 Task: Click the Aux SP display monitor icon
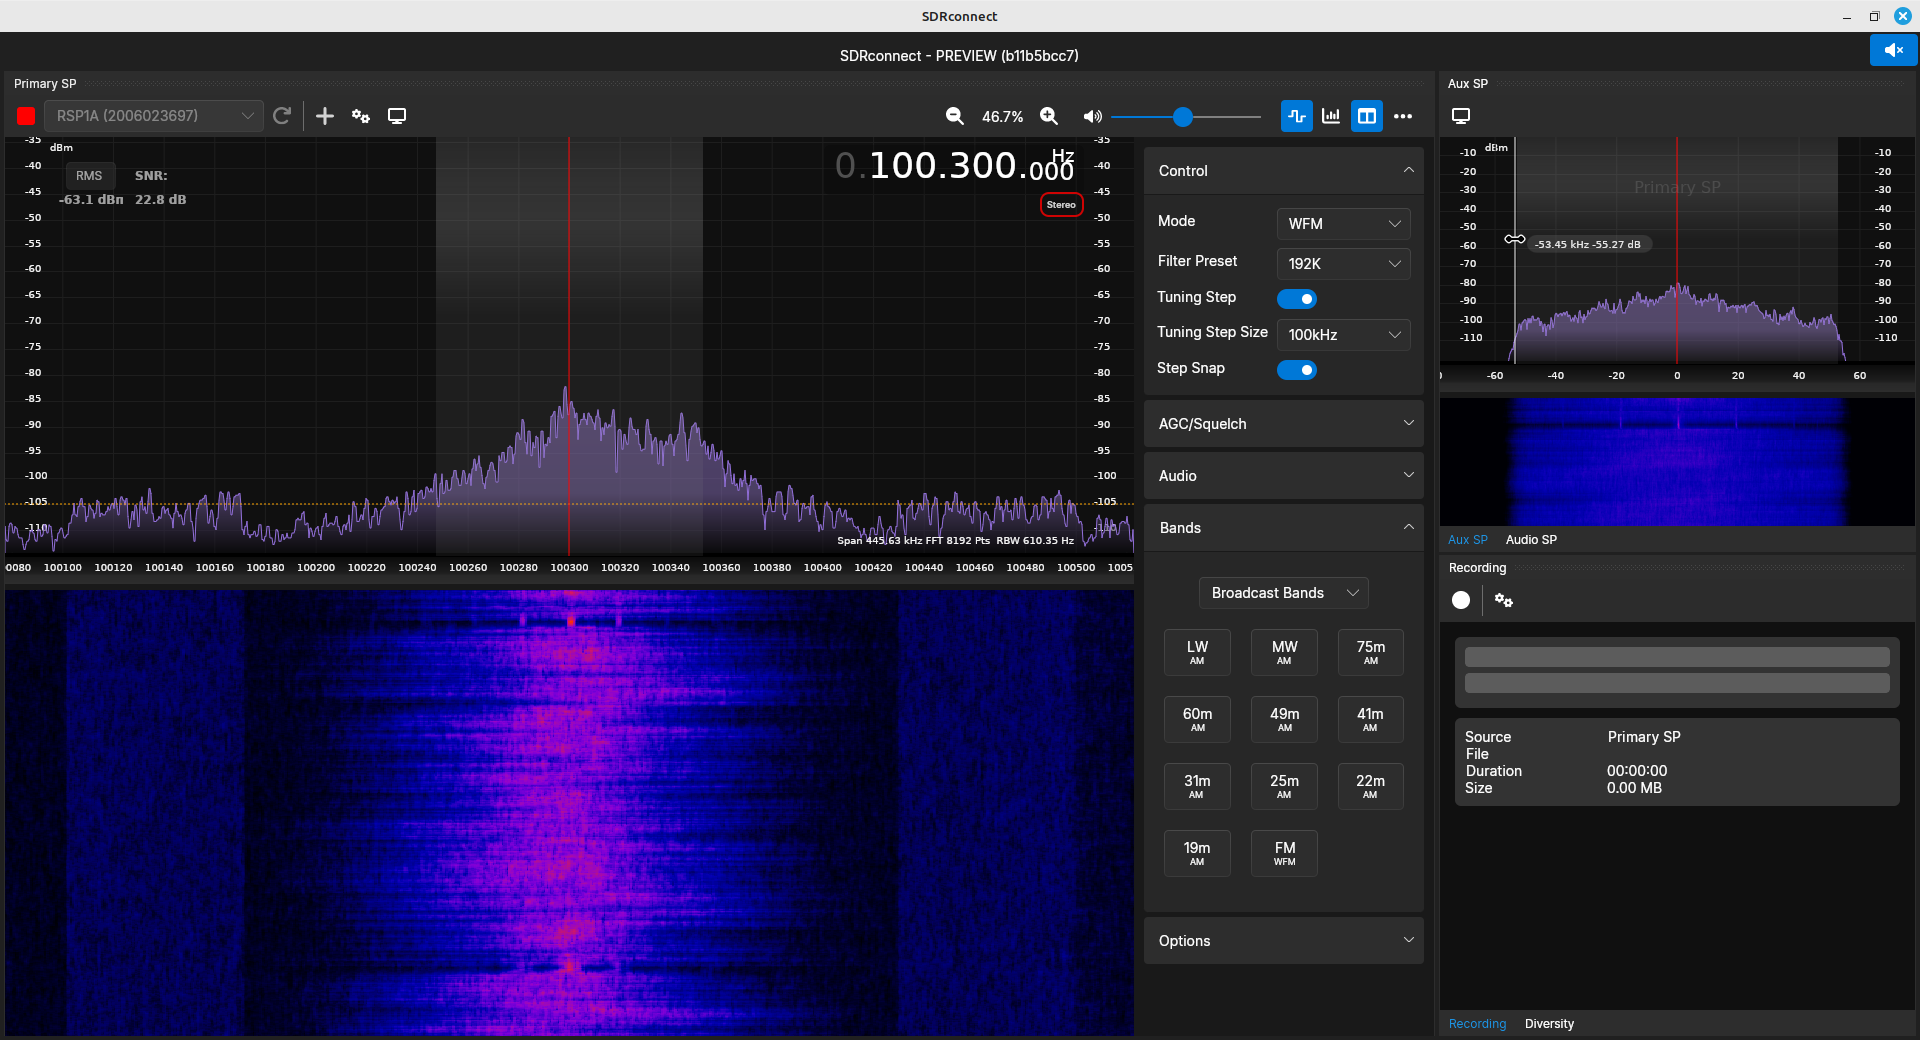click(x=1461, y=116)
